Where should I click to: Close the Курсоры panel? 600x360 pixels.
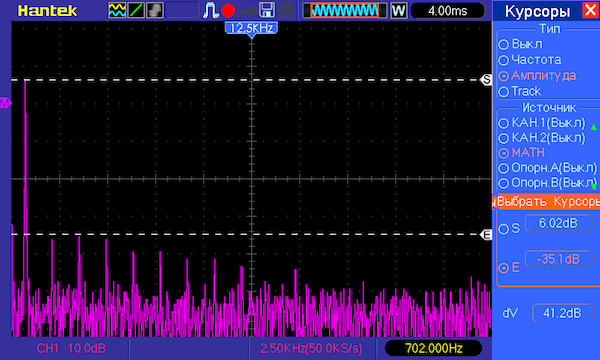590,10
